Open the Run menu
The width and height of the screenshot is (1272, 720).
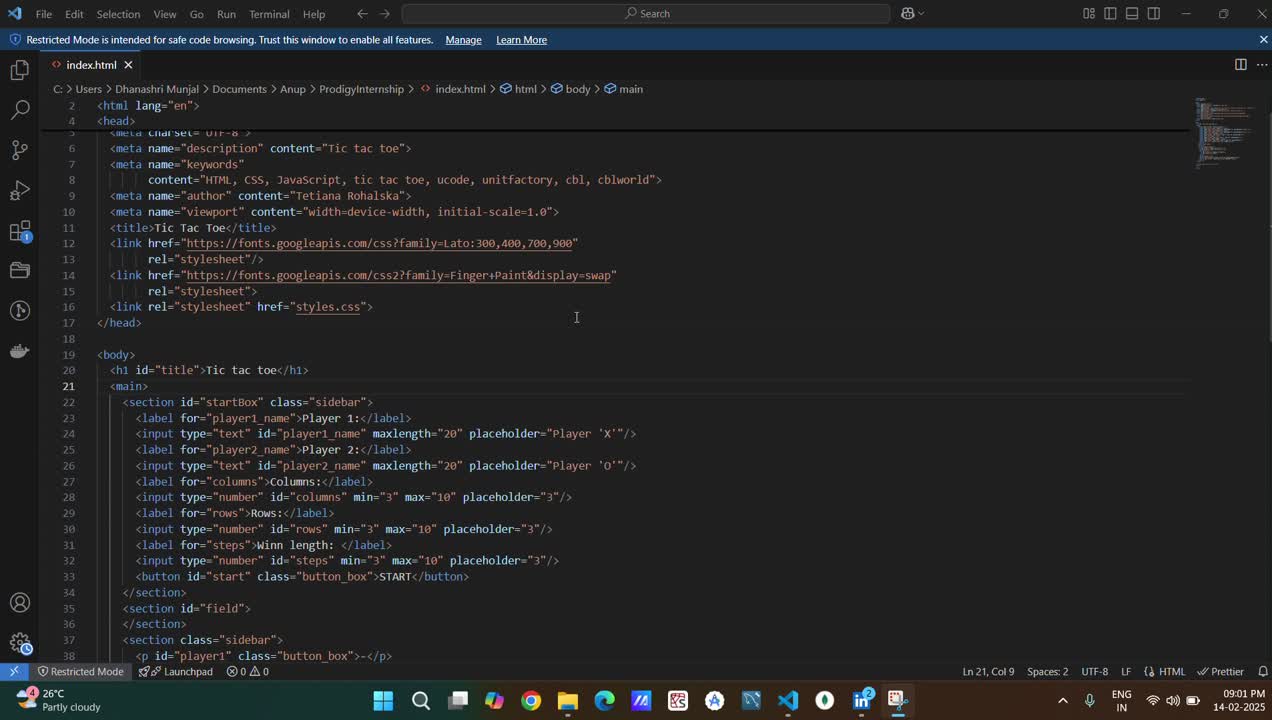click(226, 14)
